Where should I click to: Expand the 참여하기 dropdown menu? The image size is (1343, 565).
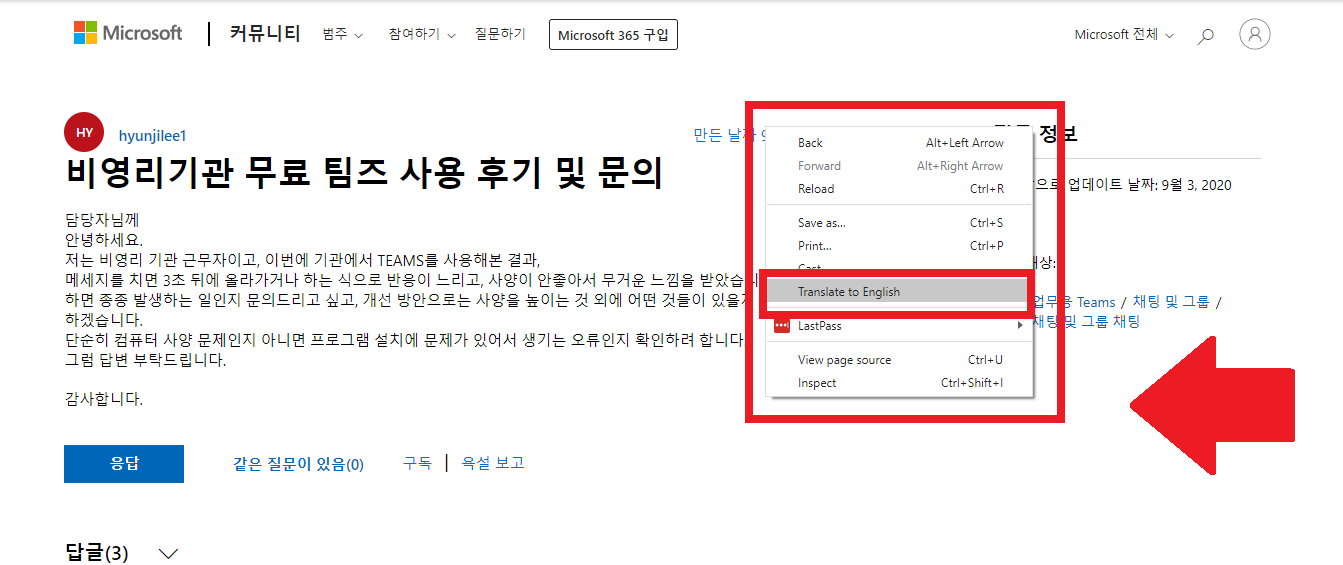[x=422, y=34]
